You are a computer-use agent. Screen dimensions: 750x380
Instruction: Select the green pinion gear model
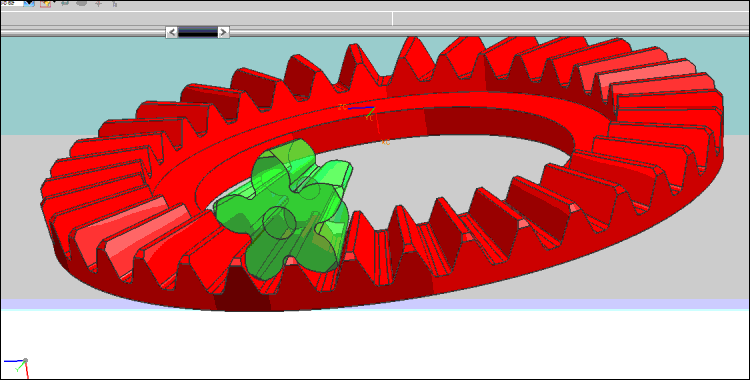pyautogui.click(x=283, y=210)
